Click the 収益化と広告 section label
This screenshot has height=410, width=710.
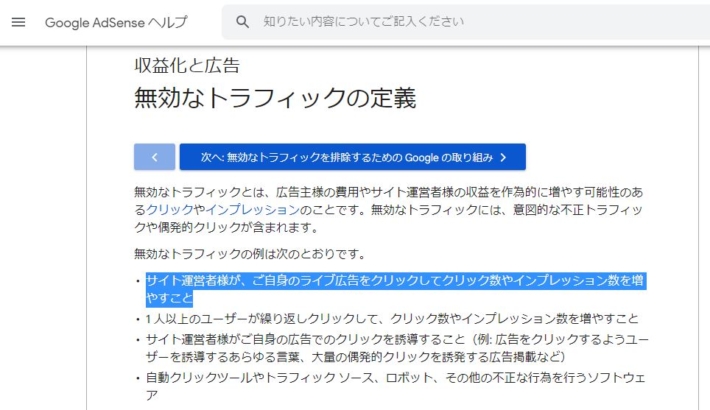click(x=187, y=66)
